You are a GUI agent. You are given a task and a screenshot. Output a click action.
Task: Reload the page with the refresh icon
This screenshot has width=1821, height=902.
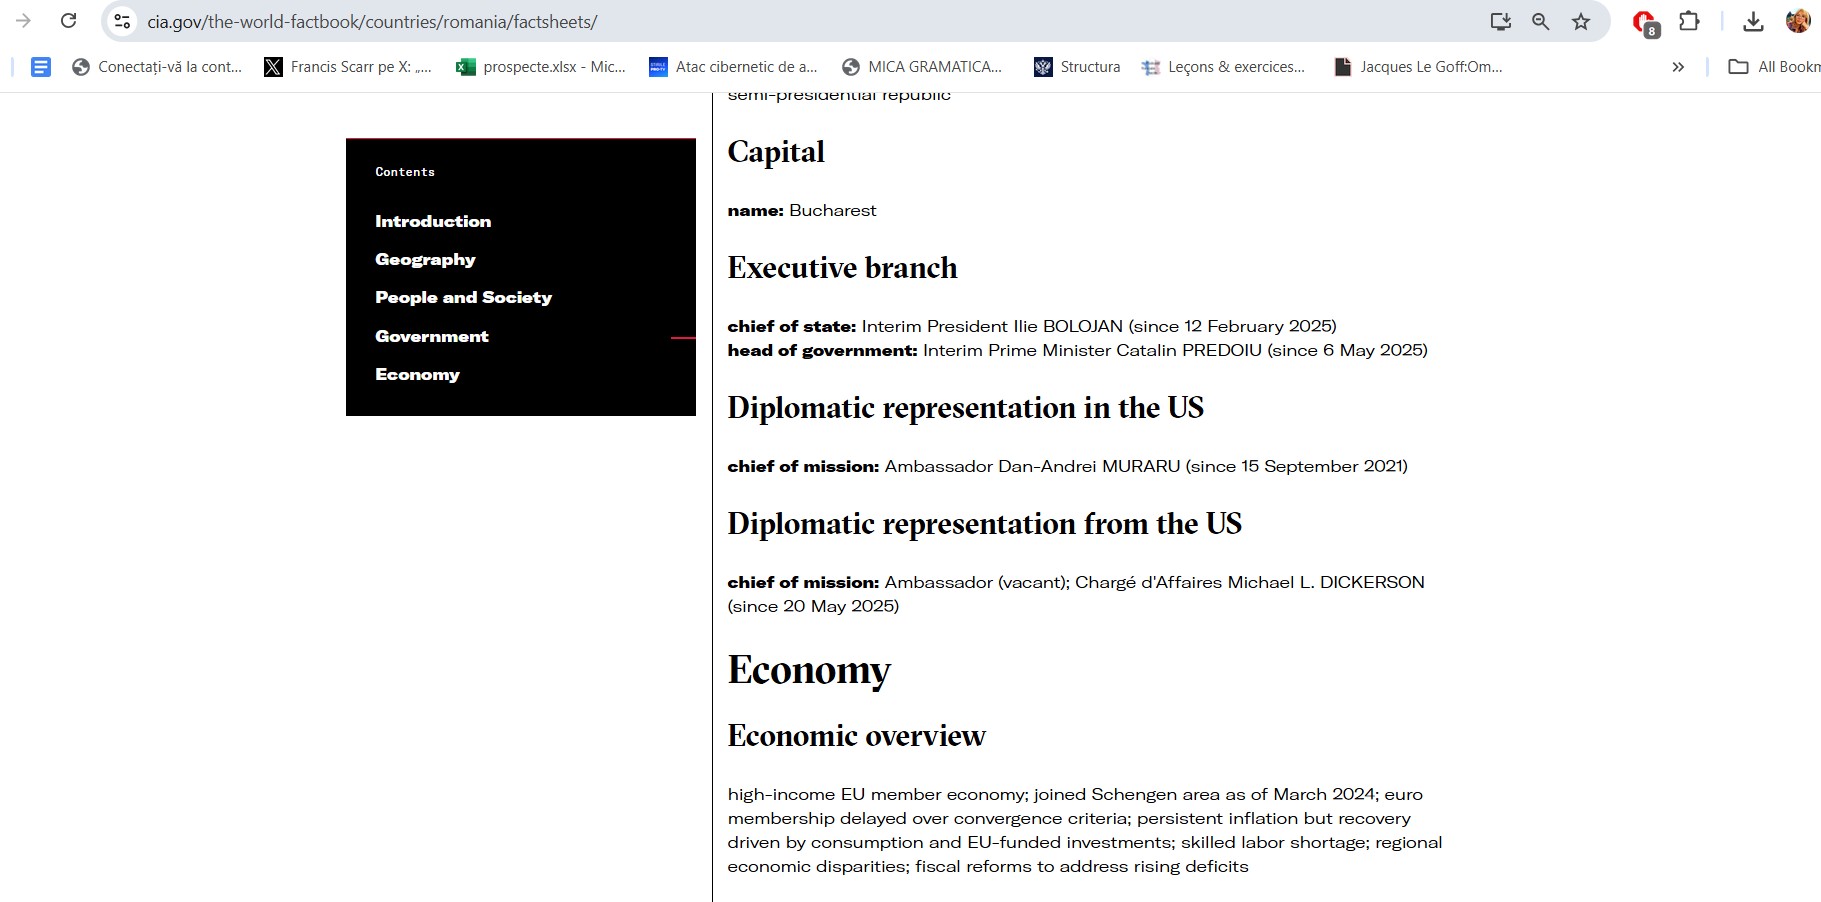[68, 21]
